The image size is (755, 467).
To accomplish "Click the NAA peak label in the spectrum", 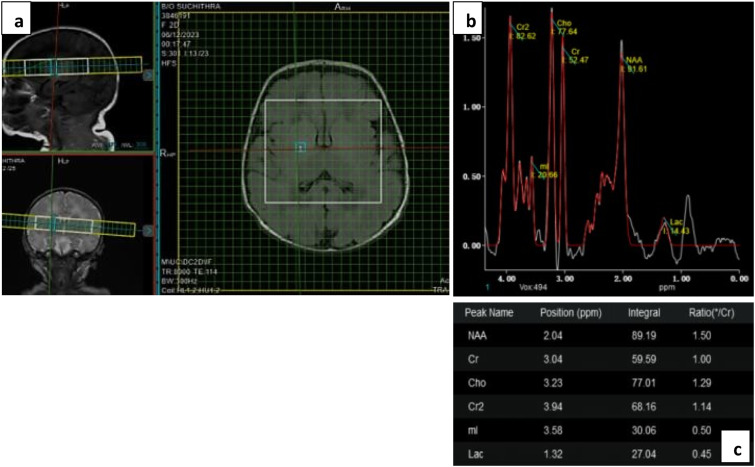I will pyautogui.click(x=635, y=64).
